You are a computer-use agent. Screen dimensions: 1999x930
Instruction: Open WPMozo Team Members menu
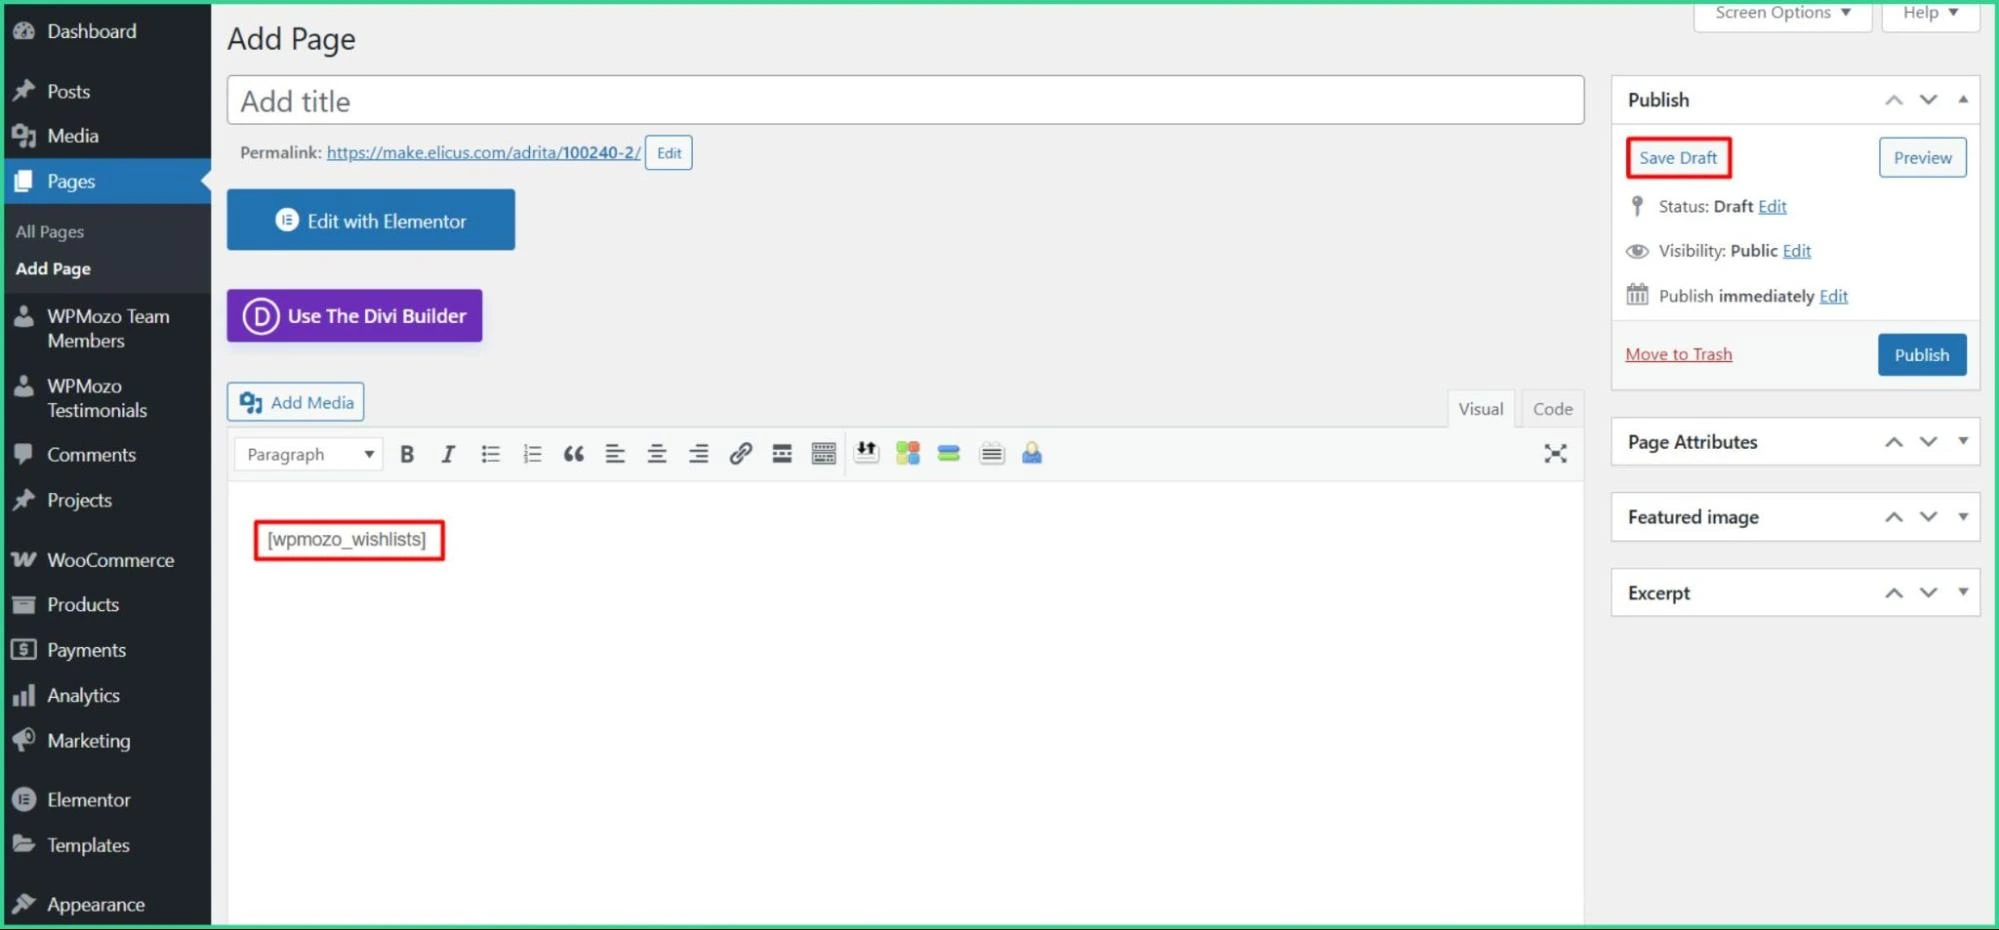[106, 328]
